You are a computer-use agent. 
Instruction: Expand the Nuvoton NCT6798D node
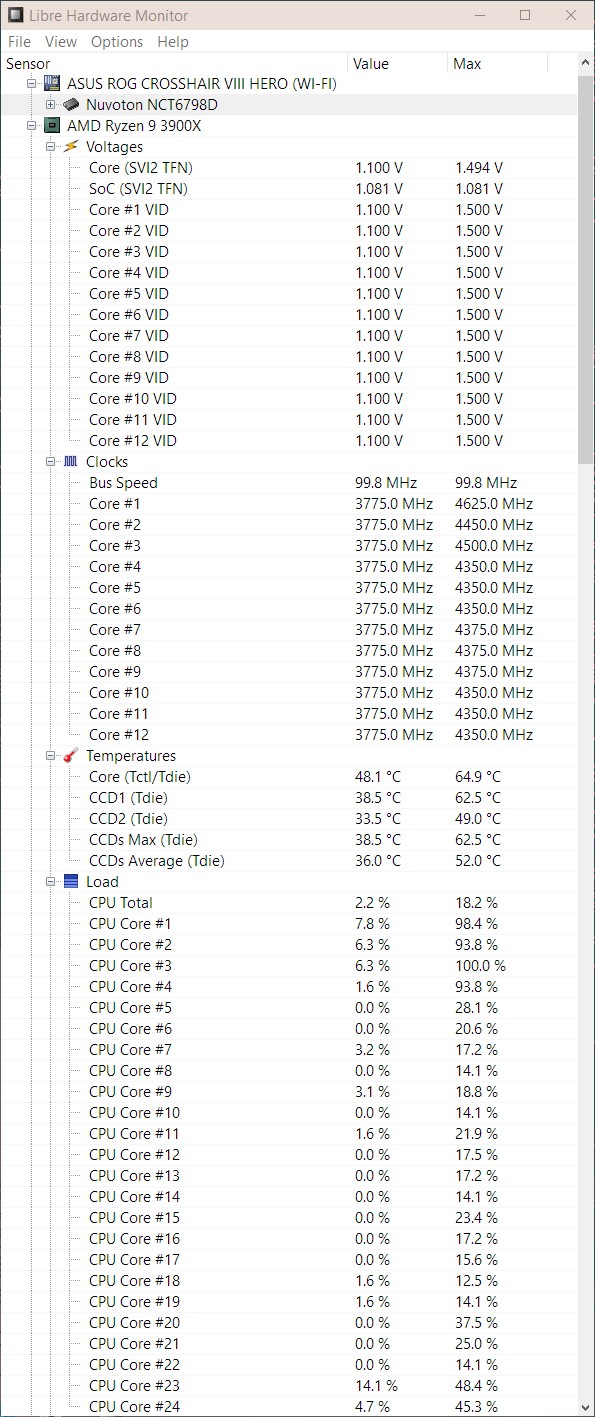click(51, 104)
